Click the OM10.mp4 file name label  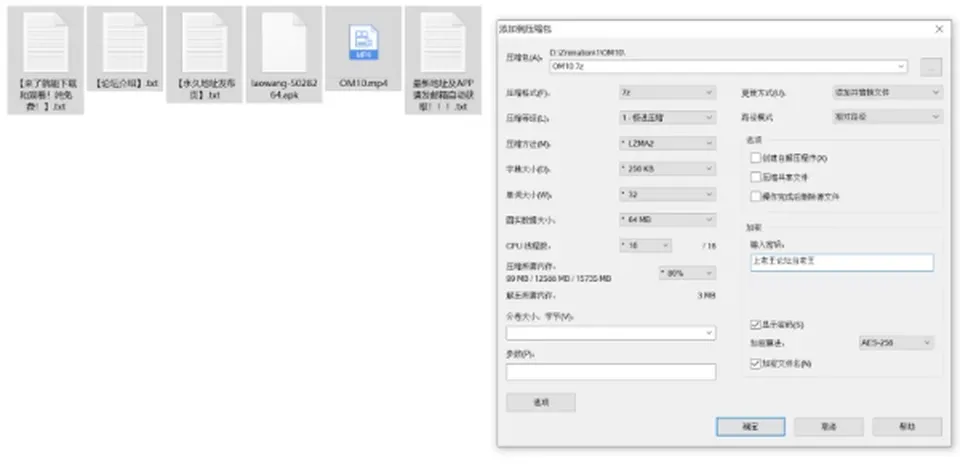pos(363,83)
